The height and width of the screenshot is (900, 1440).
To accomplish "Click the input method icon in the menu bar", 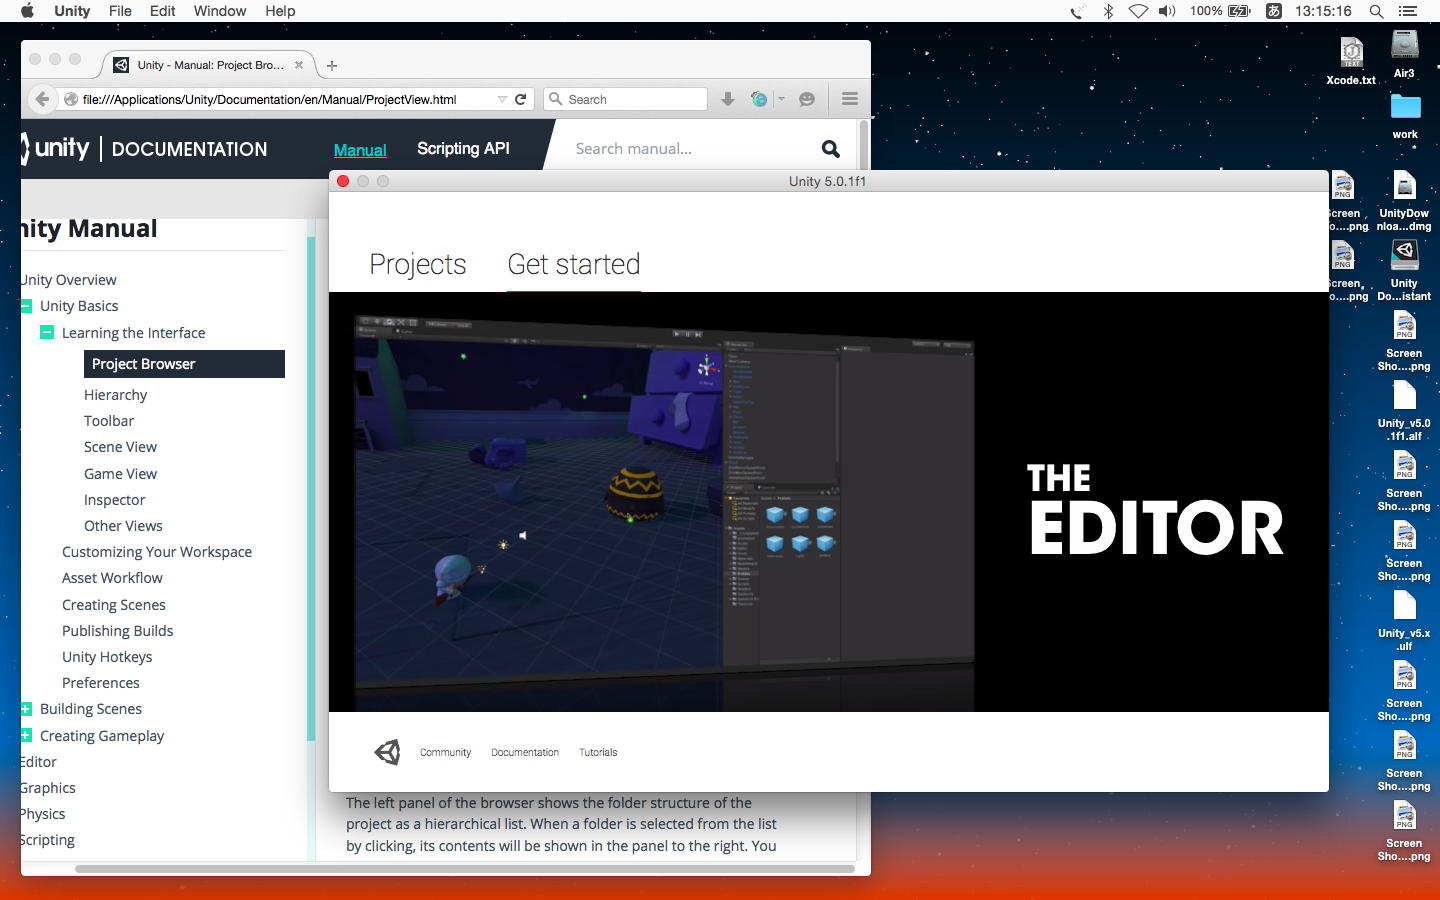I will (1274, 11).
